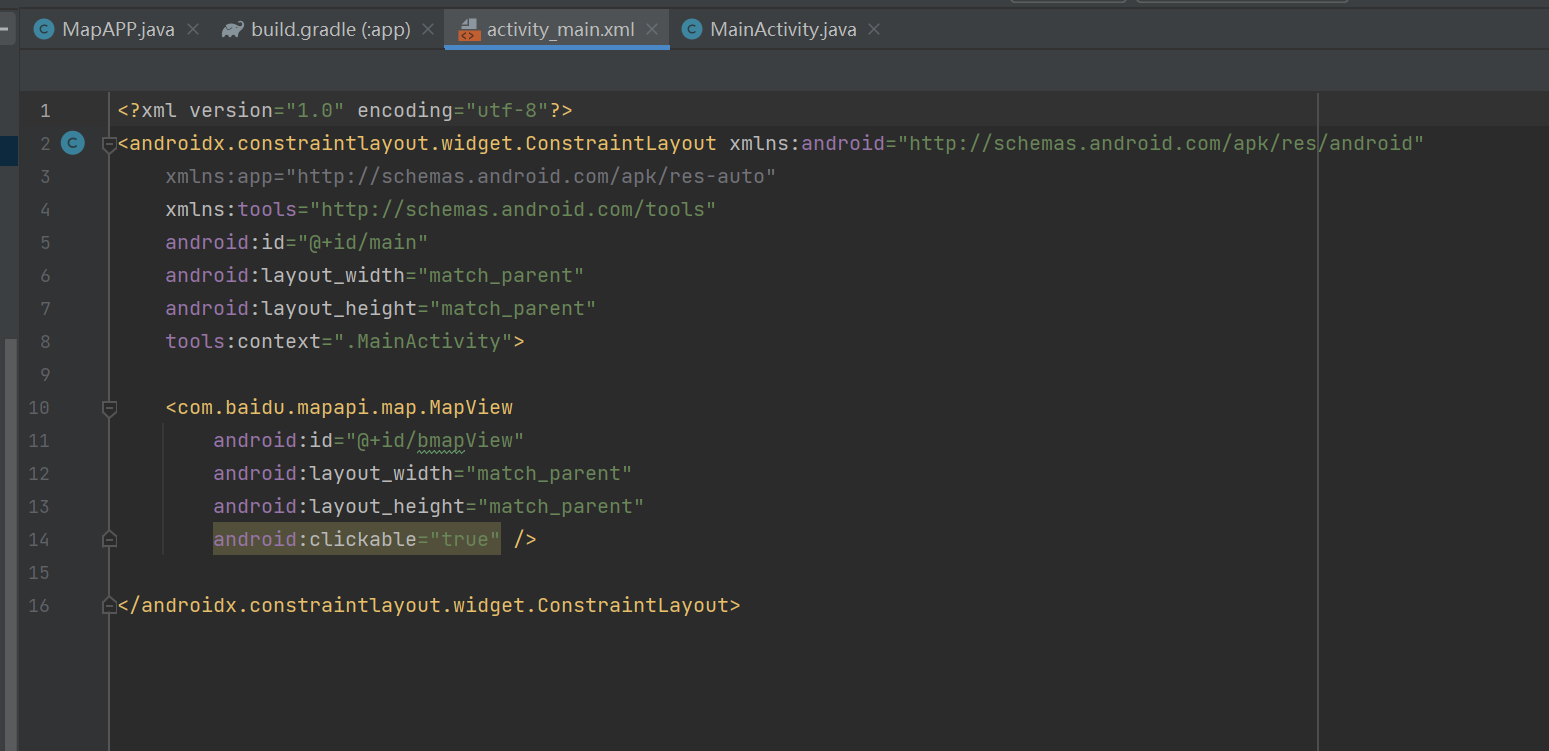This screenshot has height=751, width=1549.
Task: Click the fold end marker at line 16
Action: tap(109, 605)
